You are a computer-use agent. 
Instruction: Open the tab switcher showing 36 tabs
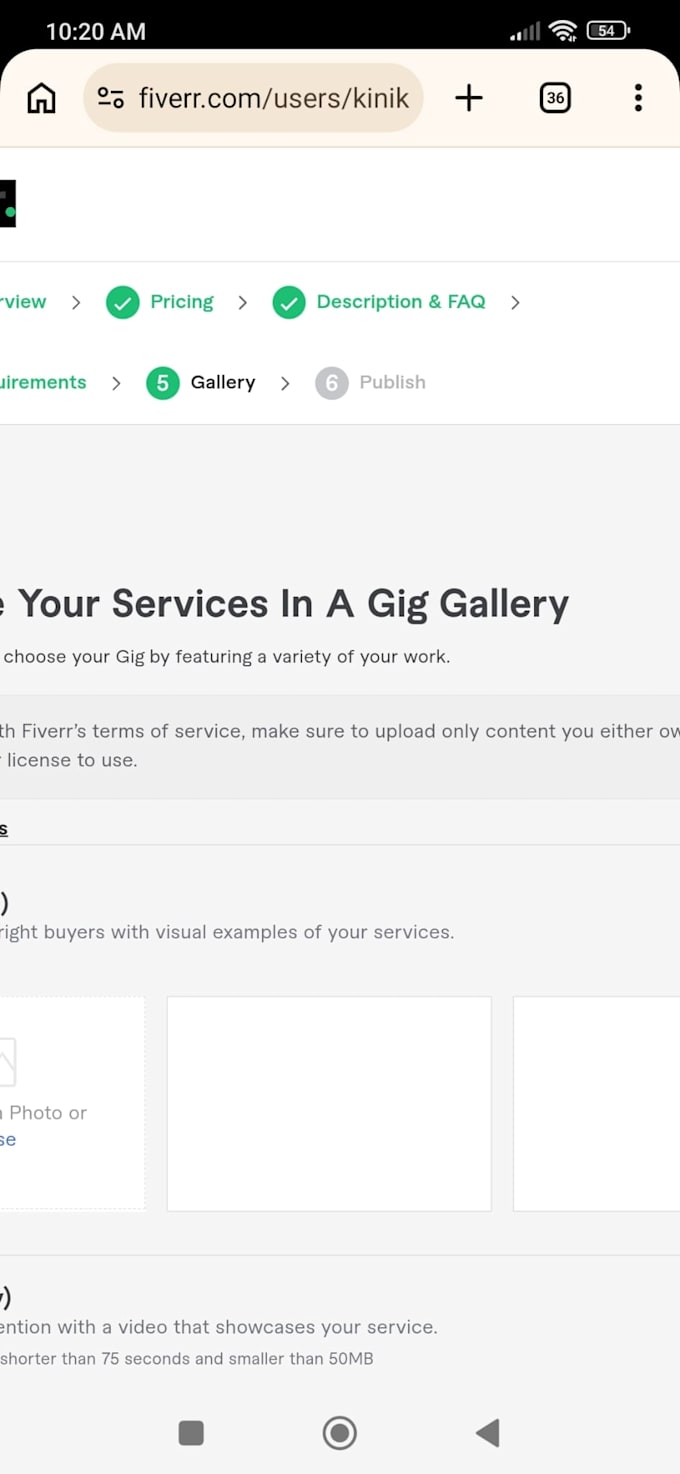(x=555, y=98)
